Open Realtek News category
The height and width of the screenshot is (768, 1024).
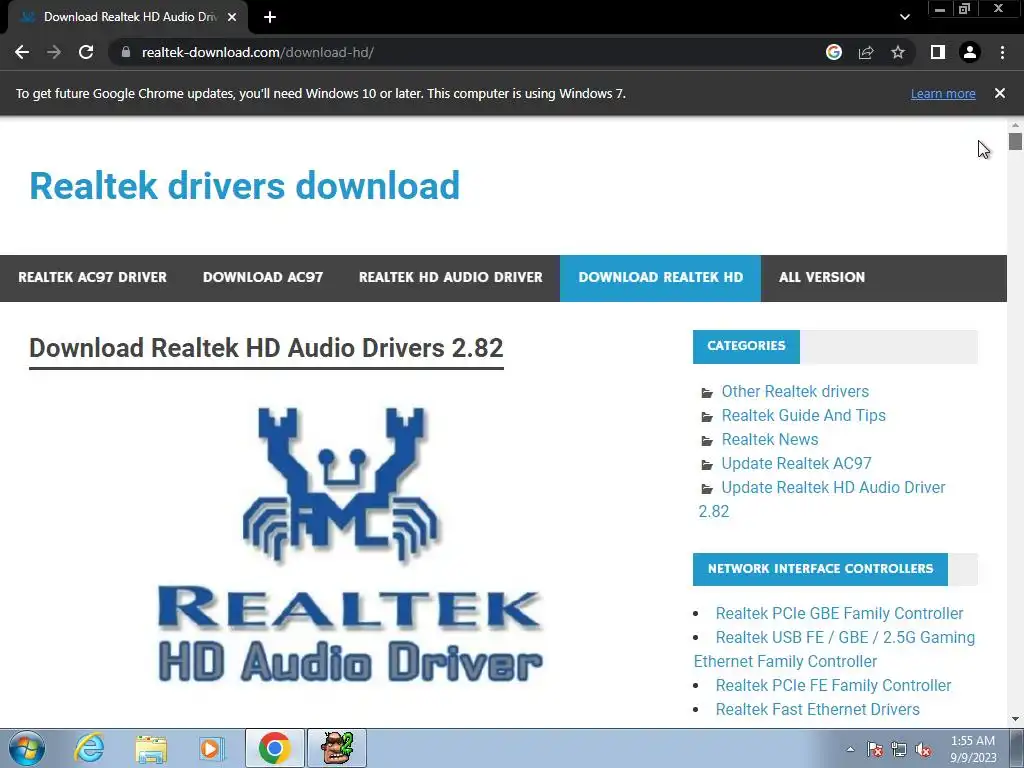(769, 440)
